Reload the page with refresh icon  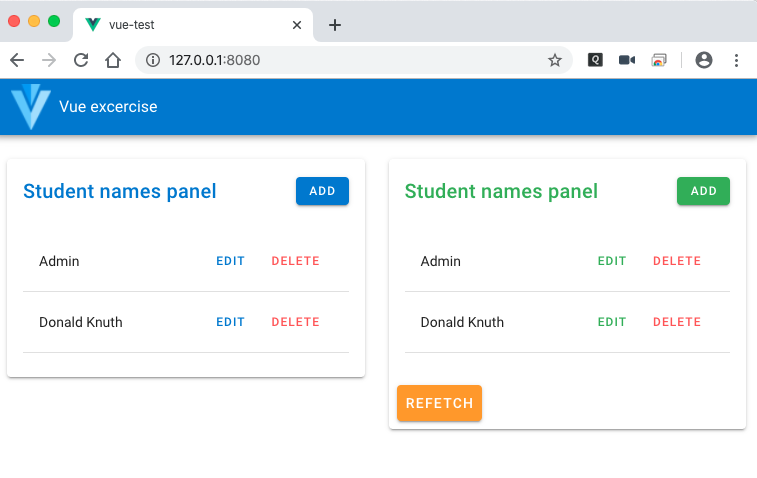click(x=81, y=60)
